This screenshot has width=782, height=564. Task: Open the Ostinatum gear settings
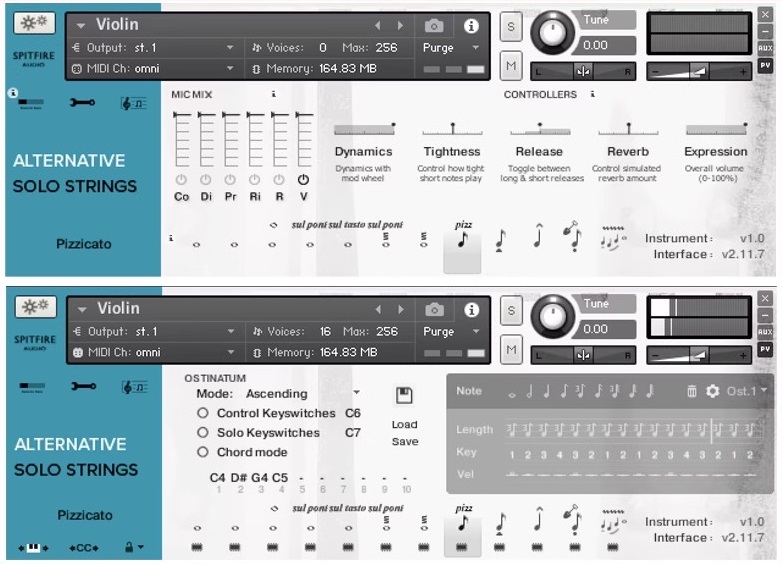(x=712, y=391)
